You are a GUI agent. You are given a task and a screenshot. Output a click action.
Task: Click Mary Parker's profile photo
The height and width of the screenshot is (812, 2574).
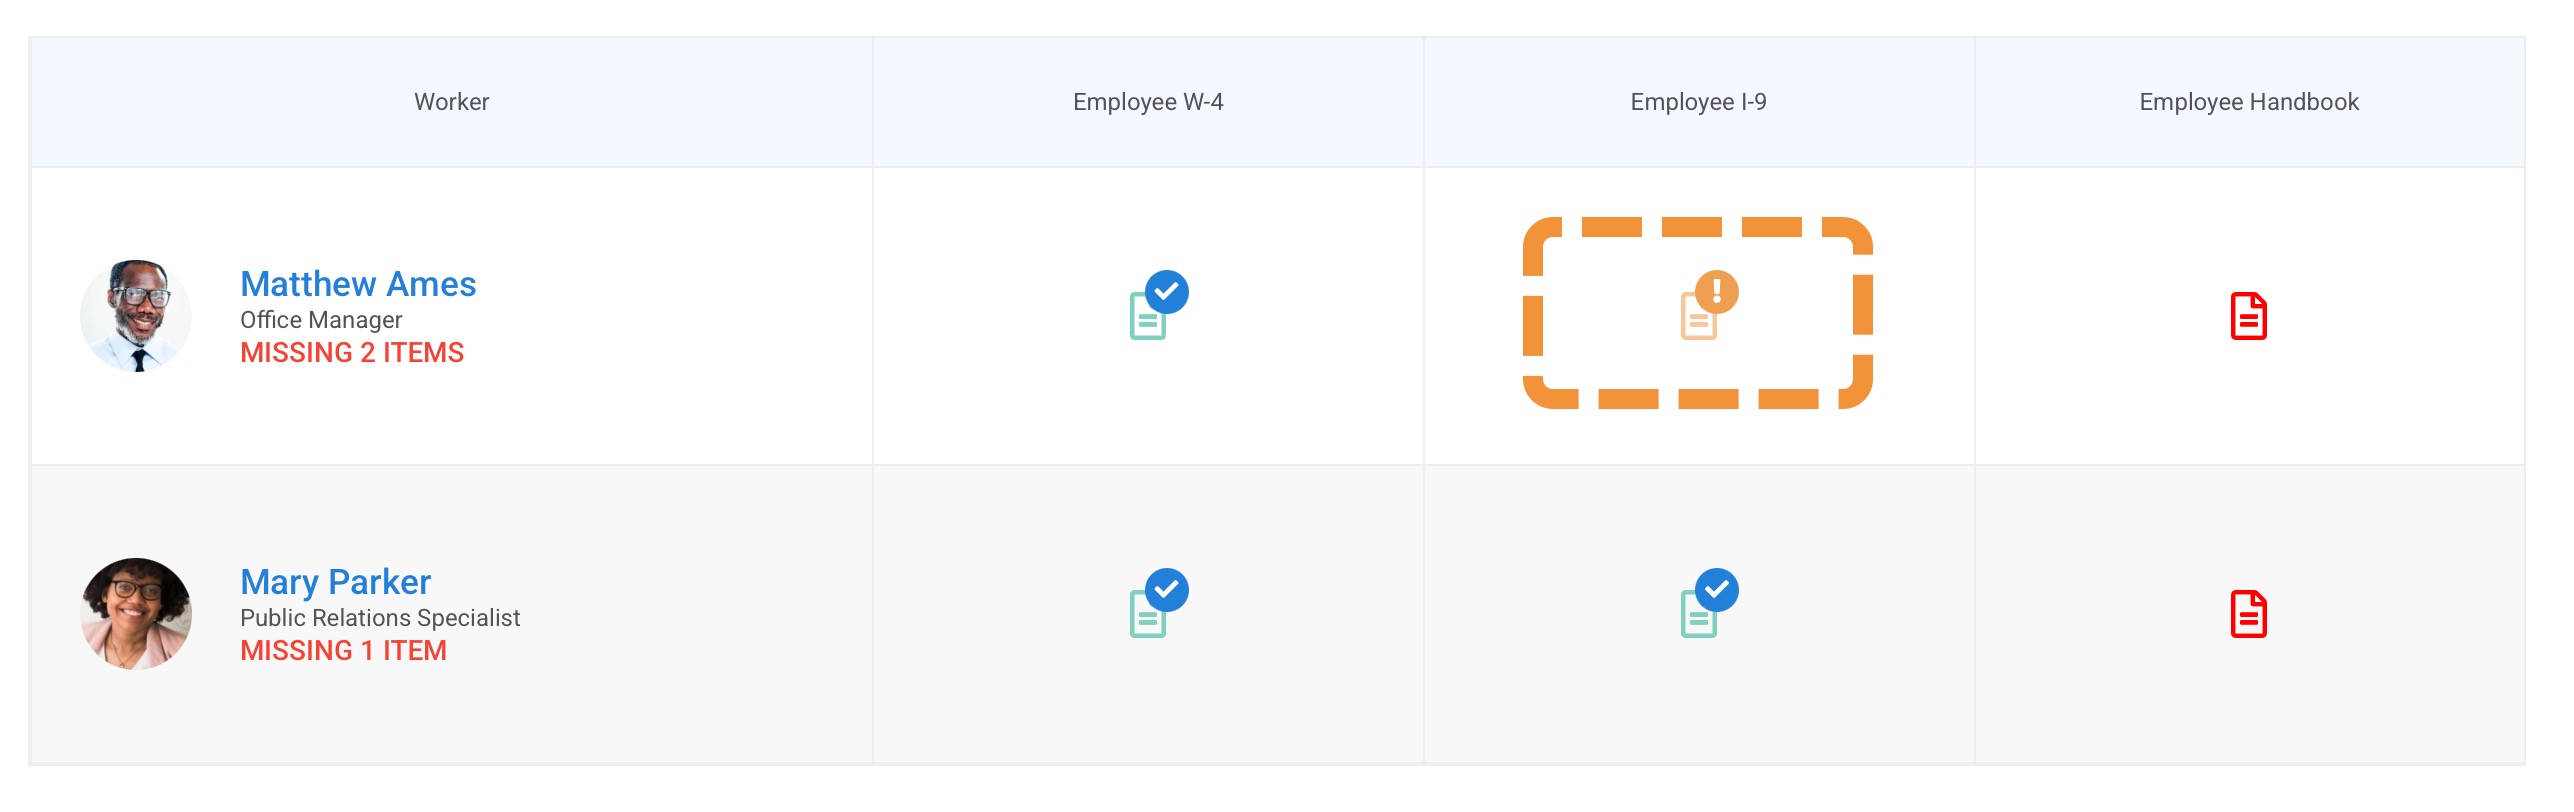click(x=136, y=614)
